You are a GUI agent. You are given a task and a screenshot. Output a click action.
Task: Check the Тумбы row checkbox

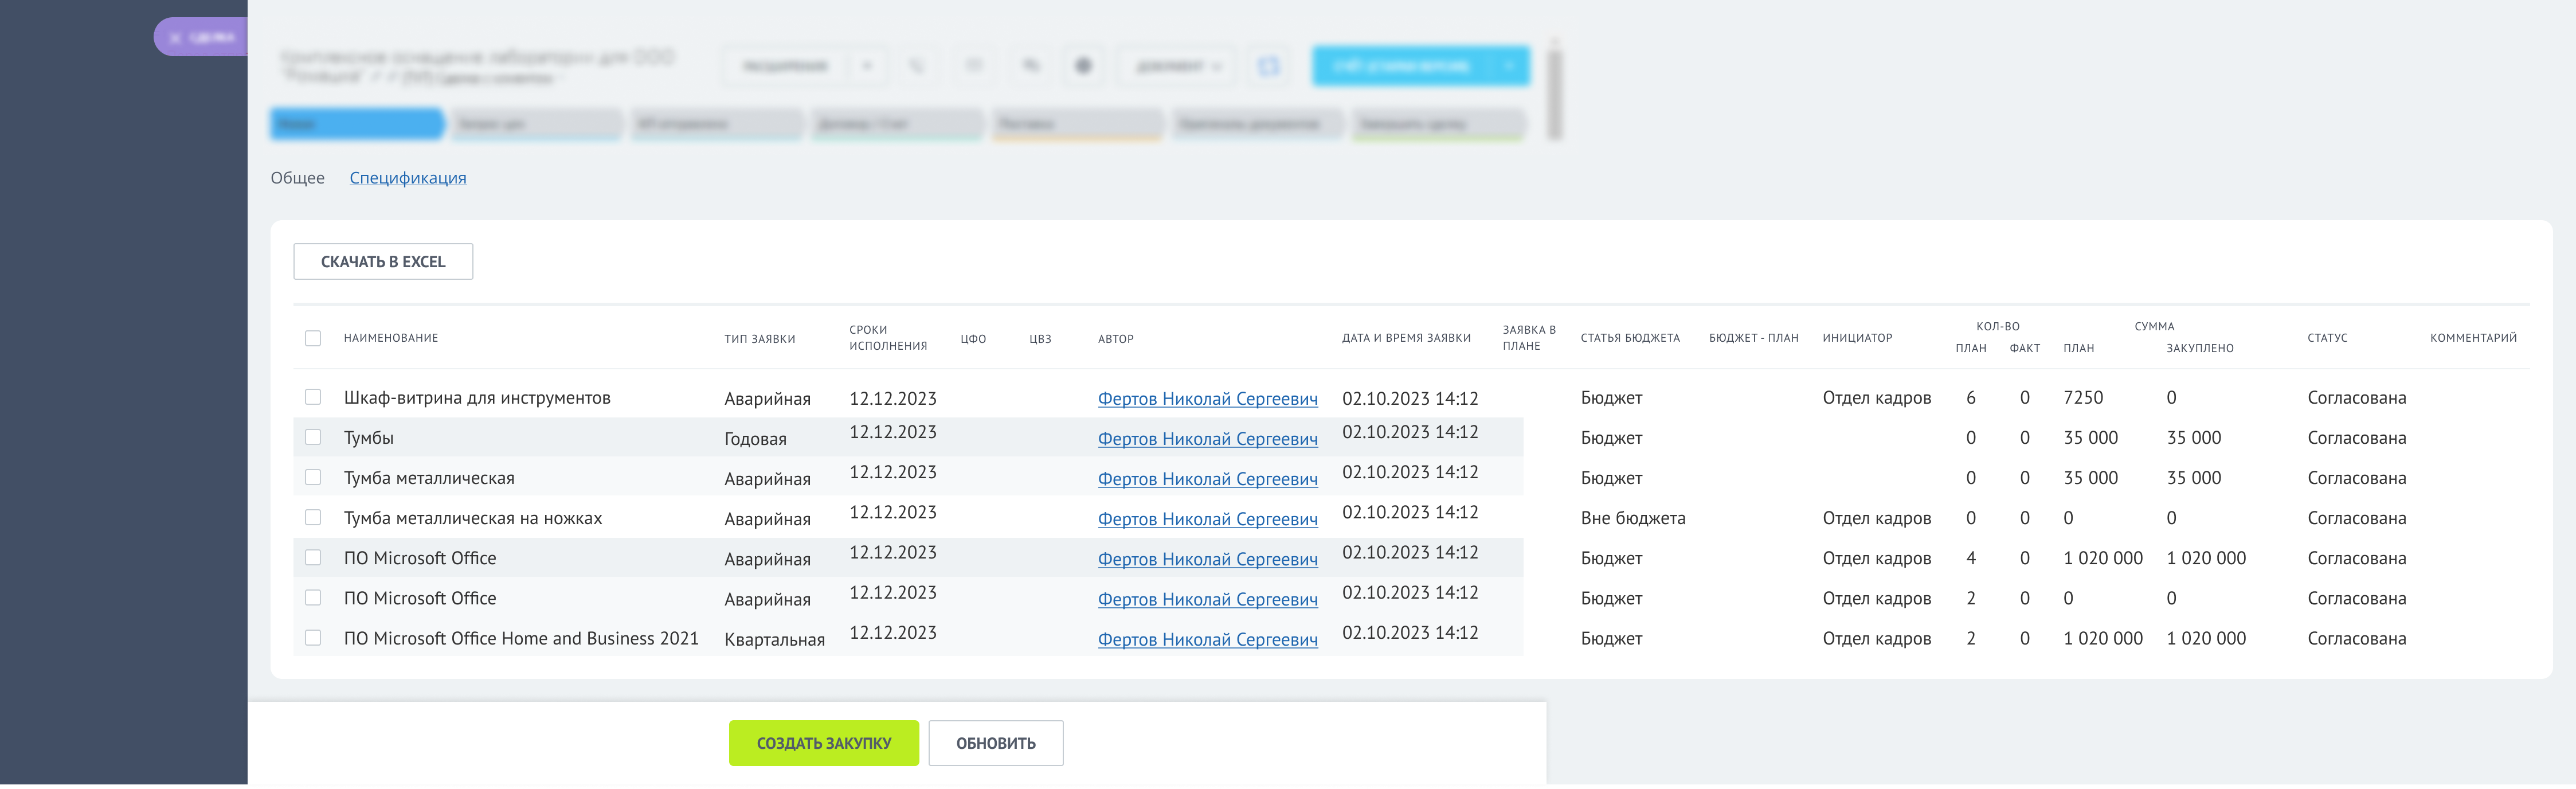tap(313, 437)
